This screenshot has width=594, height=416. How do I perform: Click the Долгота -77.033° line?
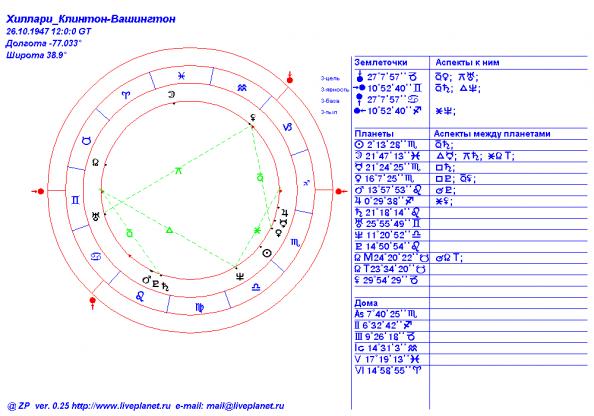(44, 43)
